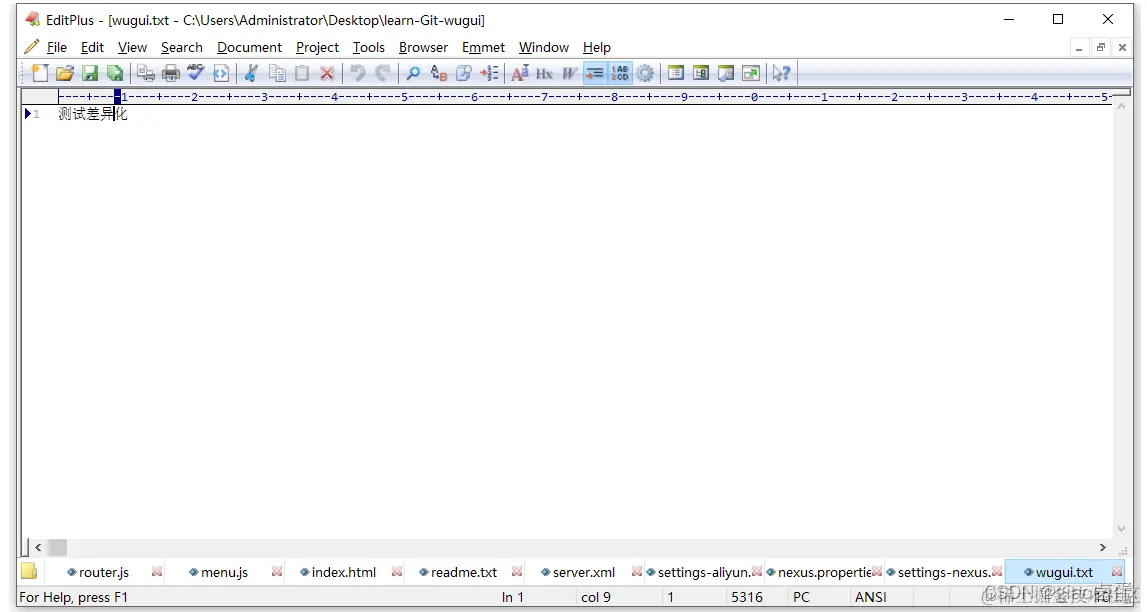Close the menu.js tab
Viewport: 1147px width, 612px height.
(x=277, y=572)
